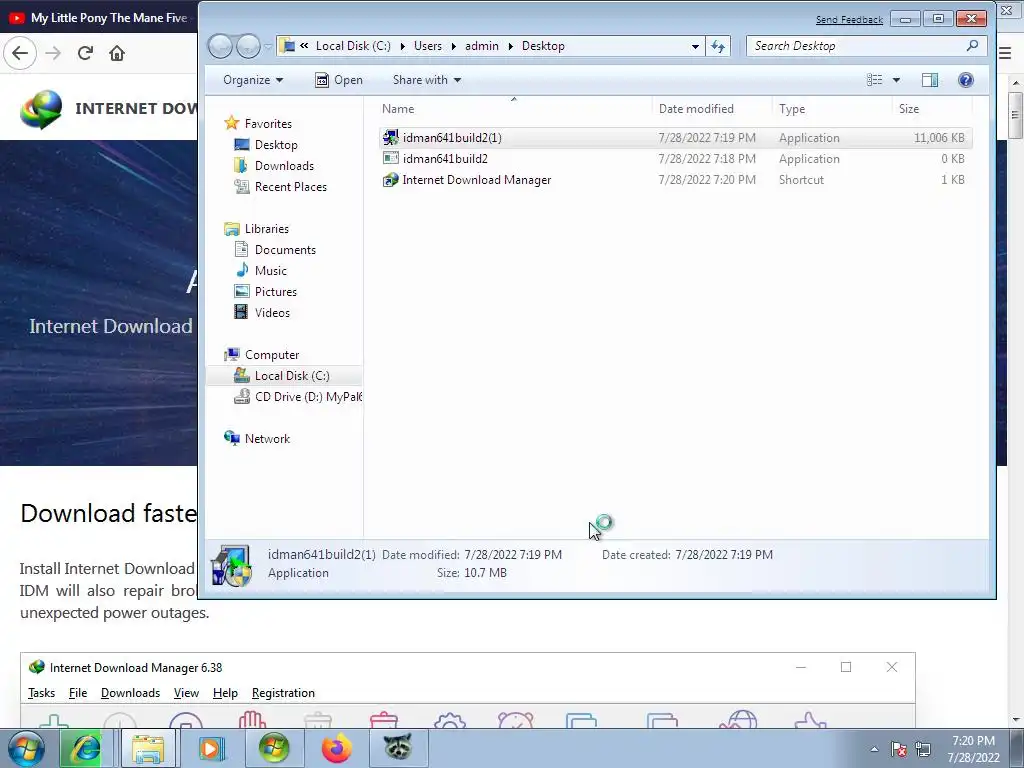Click the Explorer back arrow button

tap(220, 46)
